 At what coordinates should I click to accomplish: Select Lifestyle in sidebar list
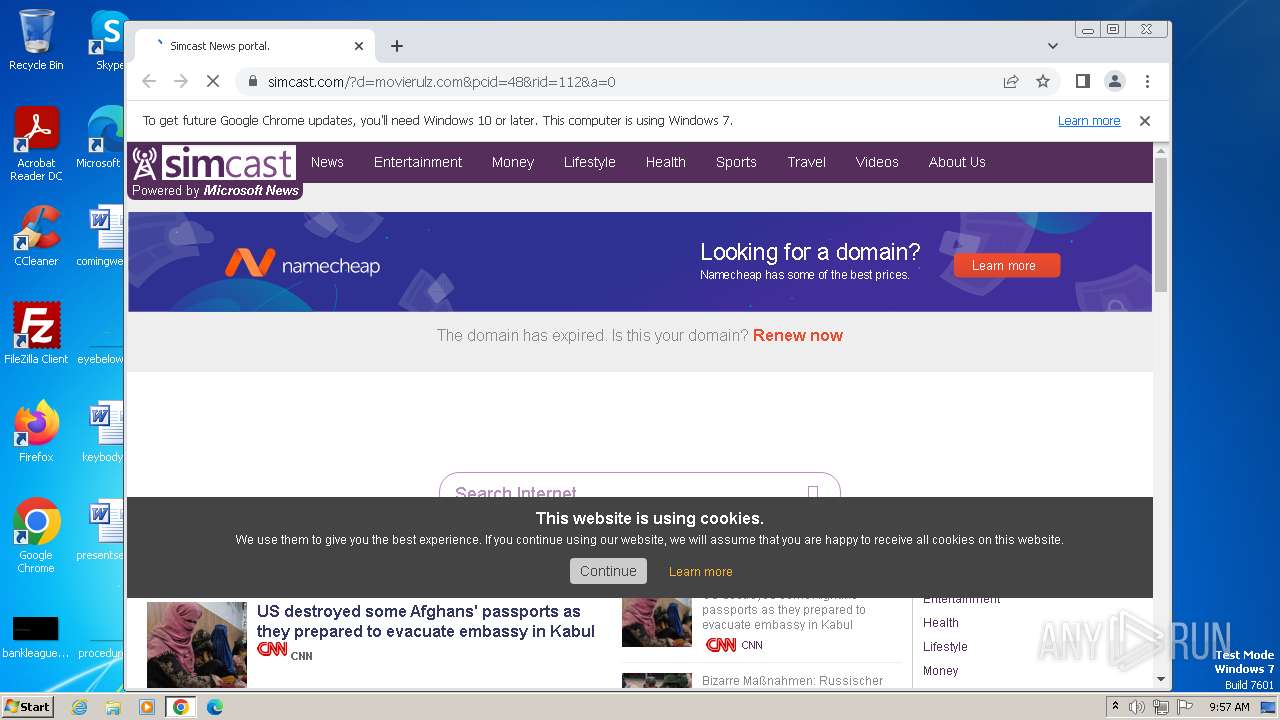point(945,647)
